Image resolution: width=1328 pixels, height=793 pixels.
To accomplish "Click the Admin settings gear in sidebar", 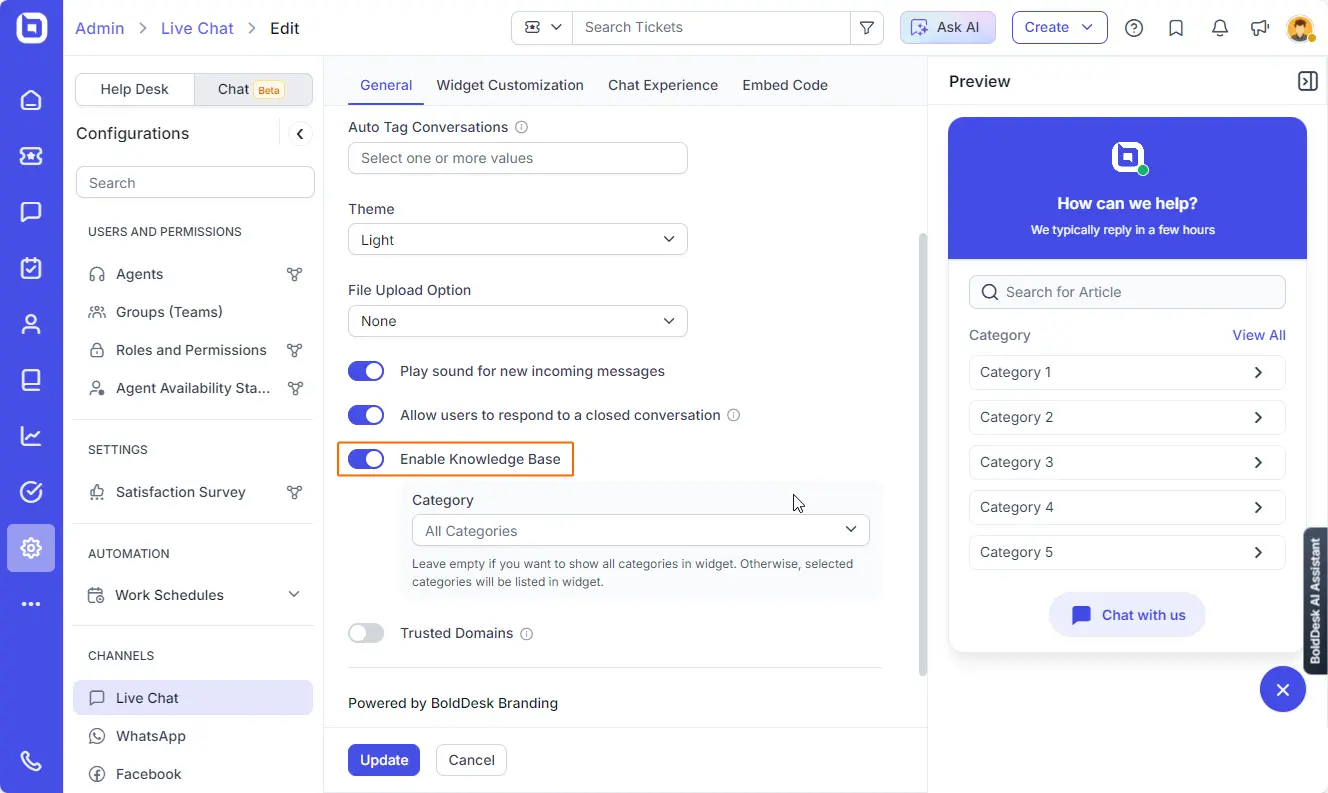I will (31, 548).
